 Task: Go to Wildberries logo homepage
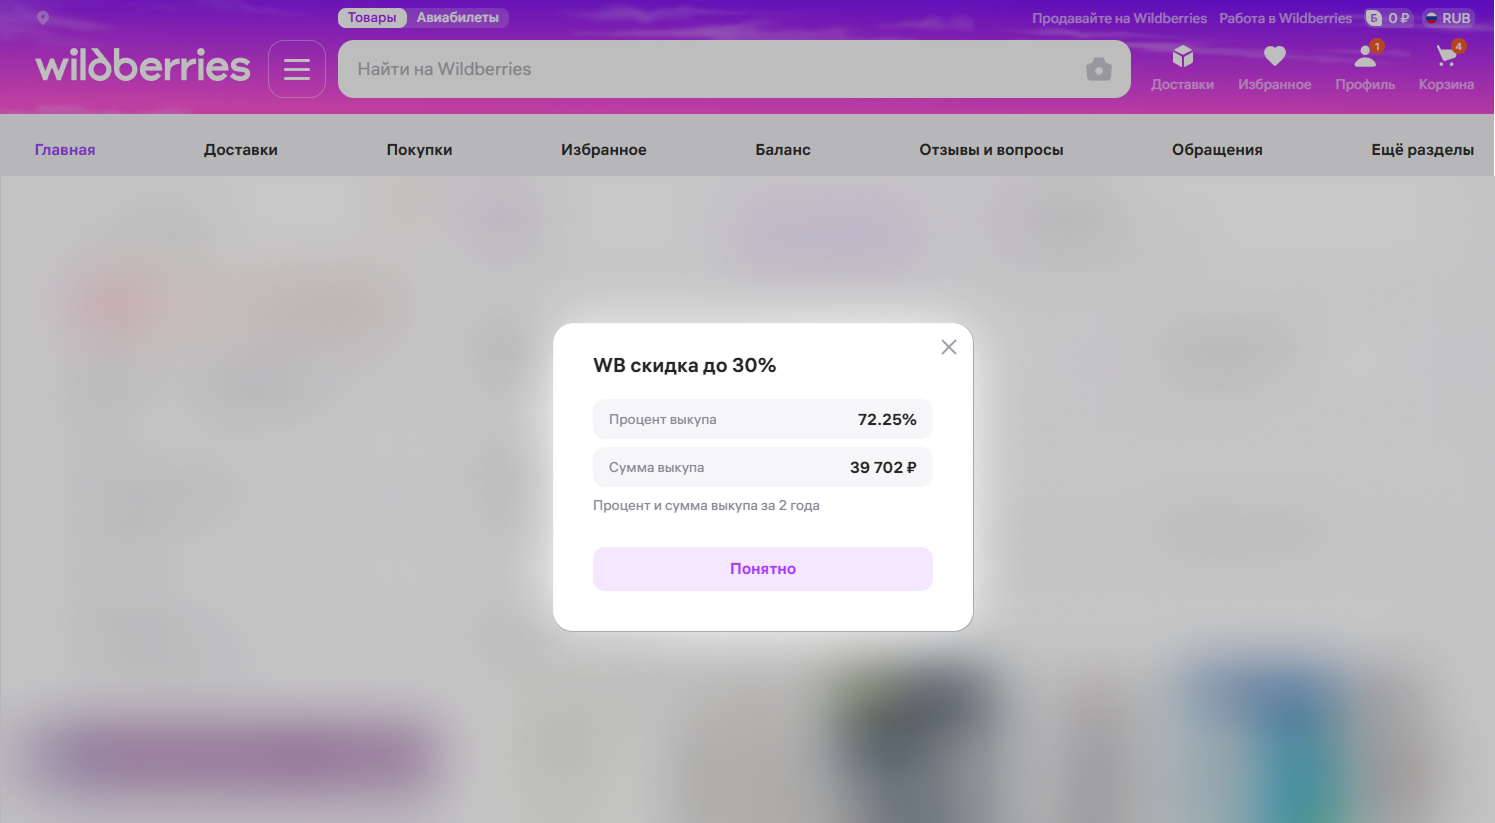click(143, 66)
